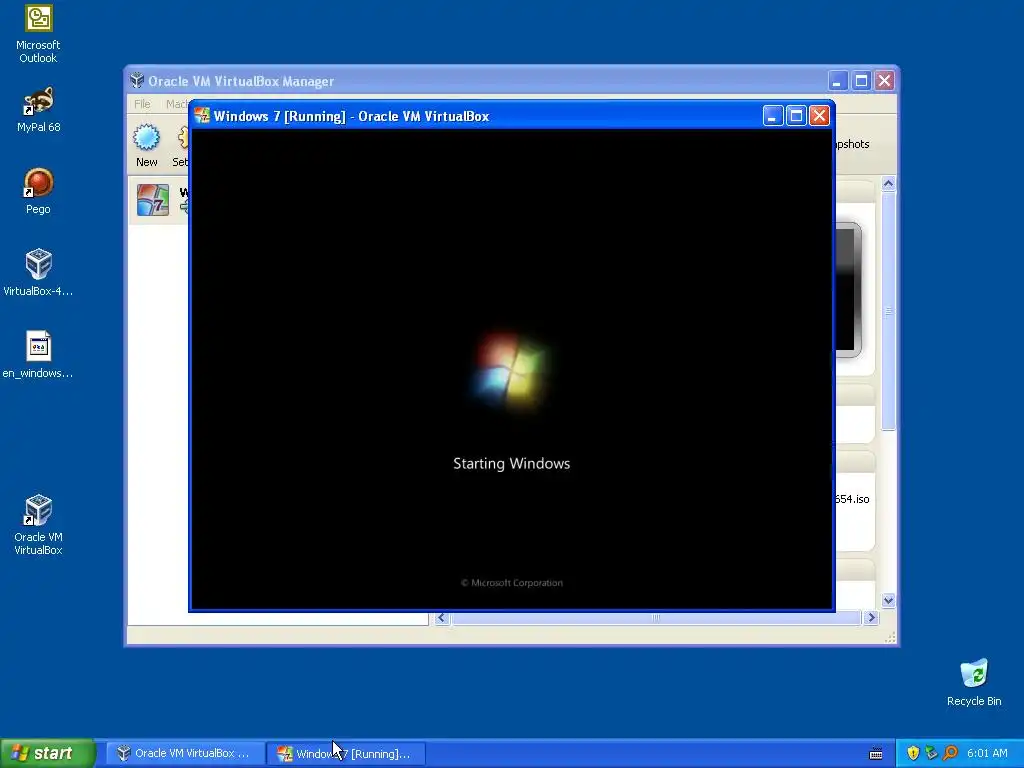Screen dimensions: 1024x768
Task: Switch to the Oracle VM VirtualBox taskbar button
Action: pos(185,753)
